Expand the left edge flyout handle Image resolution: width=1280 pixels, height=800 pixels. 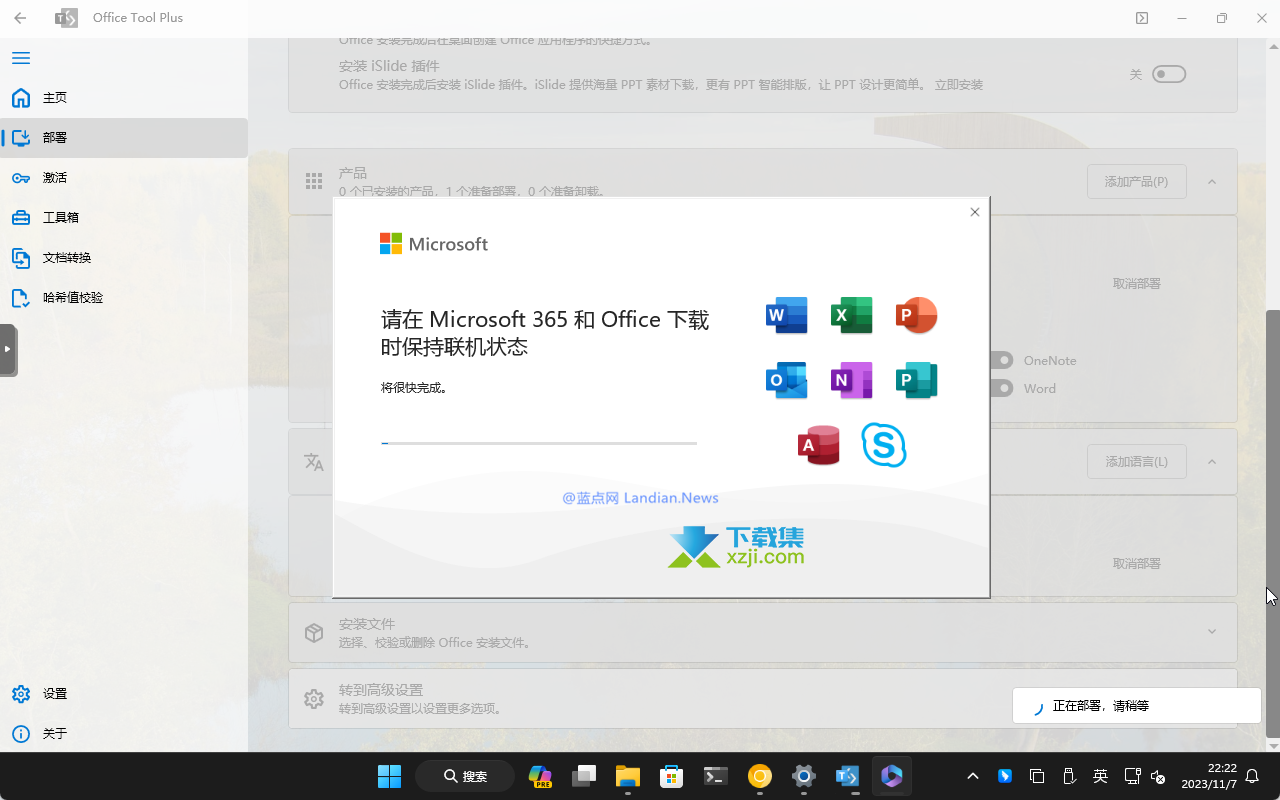point(8,349)
